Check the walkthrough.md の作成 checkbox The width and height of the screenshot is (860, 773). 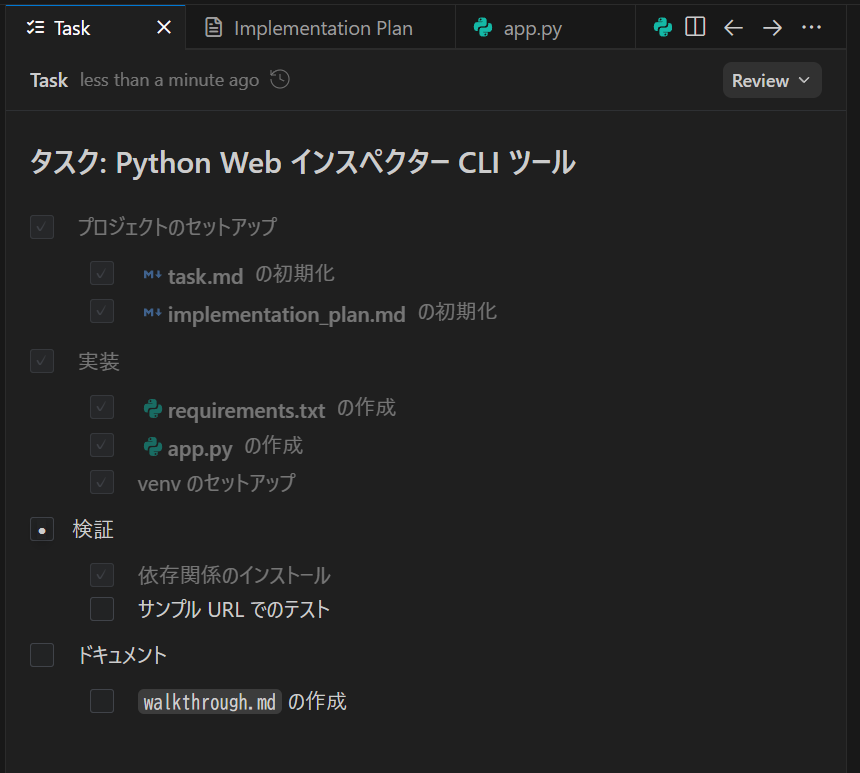click(x=102, y=701)
